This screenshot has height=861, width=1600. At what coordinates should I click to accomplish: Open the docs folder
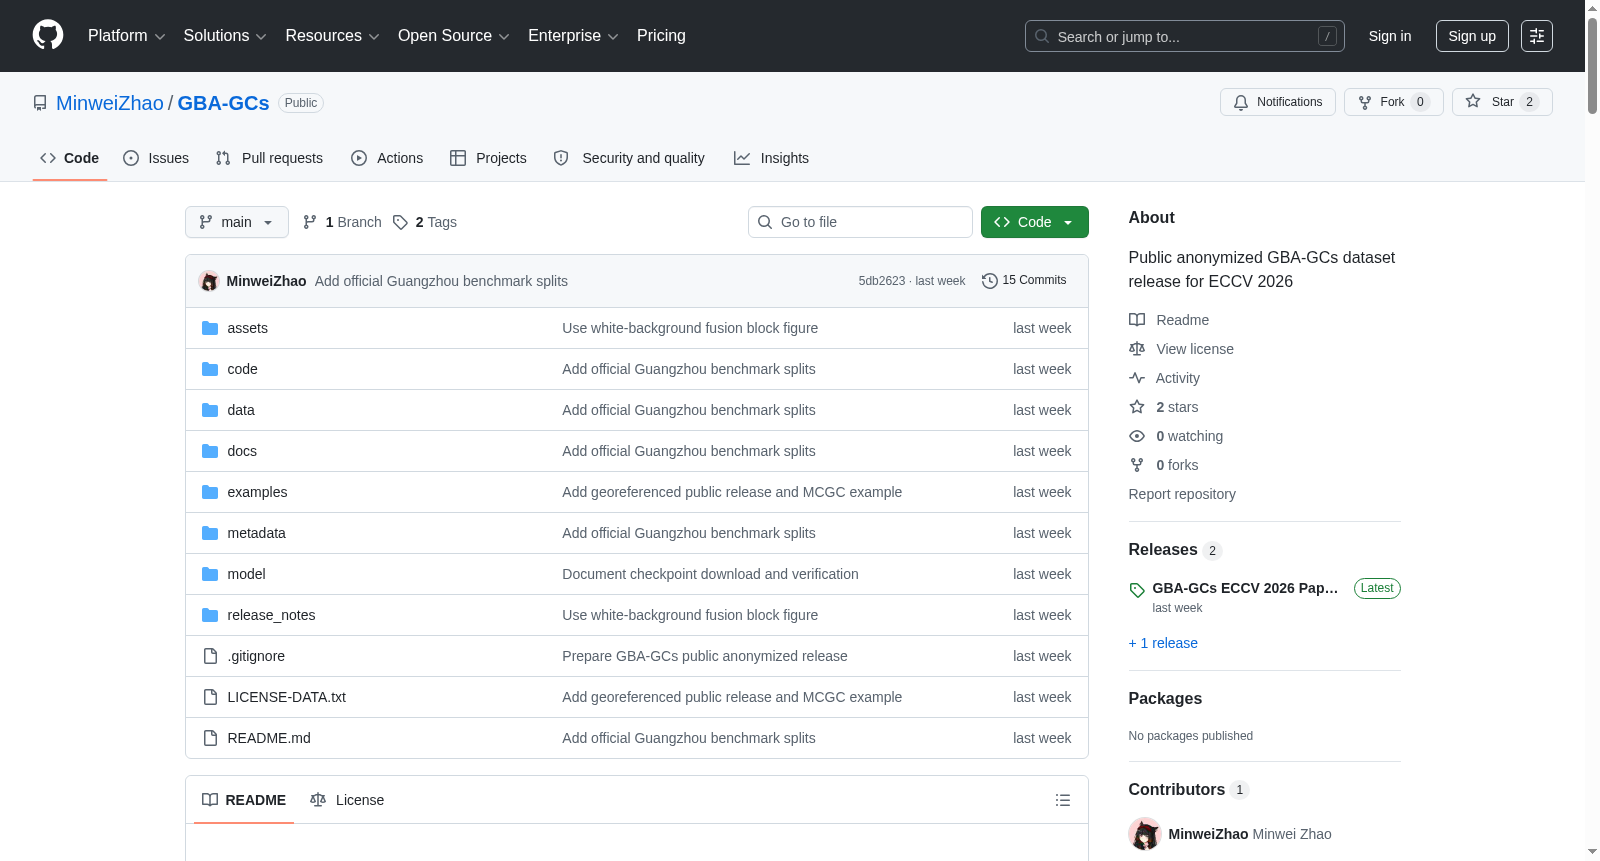(x=242, y=451)
